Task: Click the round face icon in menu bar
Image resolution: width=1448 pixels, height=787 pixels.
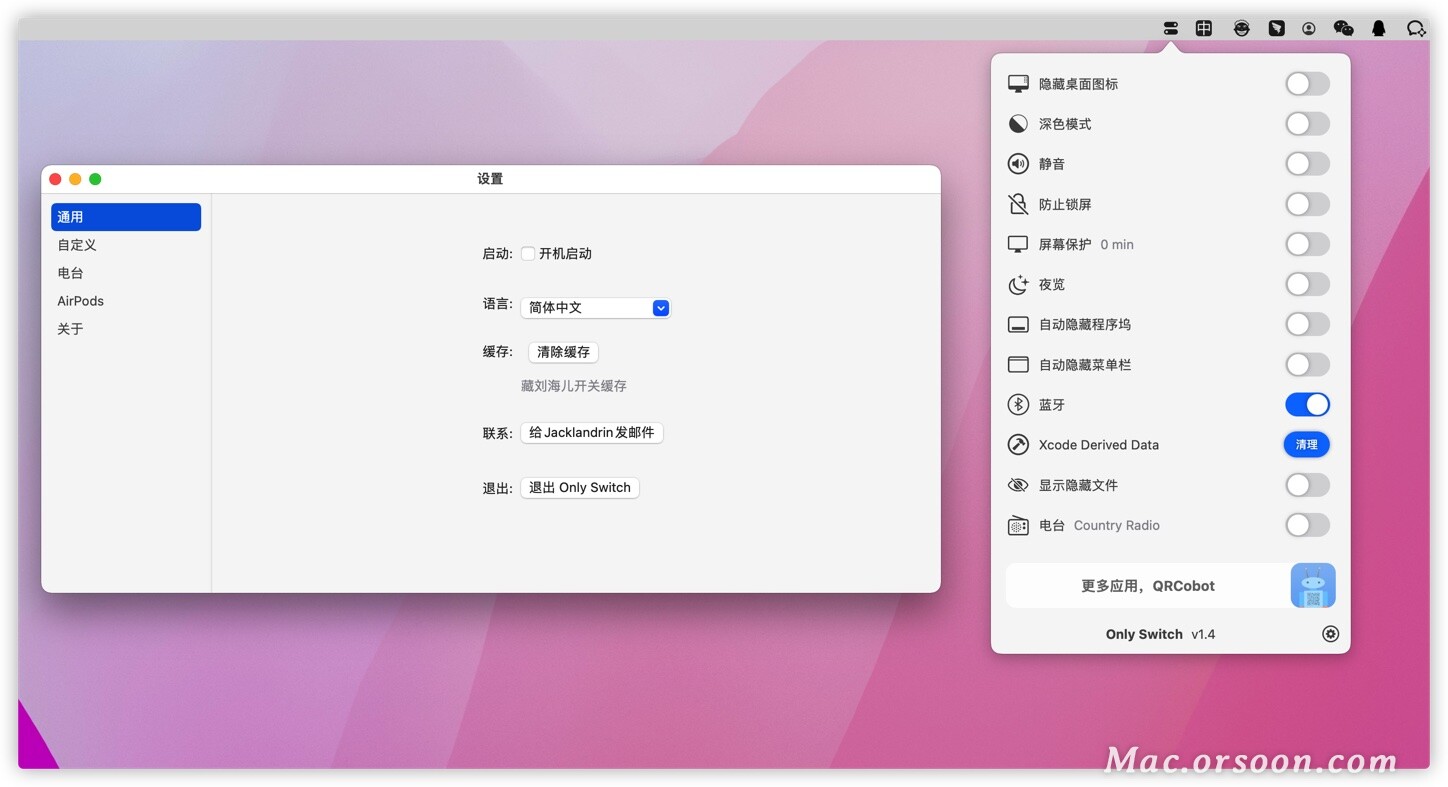Action: click(x=1241, y=28)
